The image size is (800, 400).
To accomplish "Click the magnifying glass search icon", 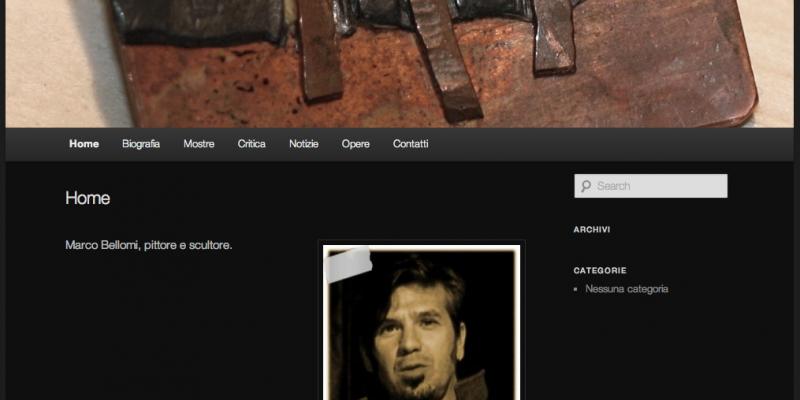I will (584, 186).
